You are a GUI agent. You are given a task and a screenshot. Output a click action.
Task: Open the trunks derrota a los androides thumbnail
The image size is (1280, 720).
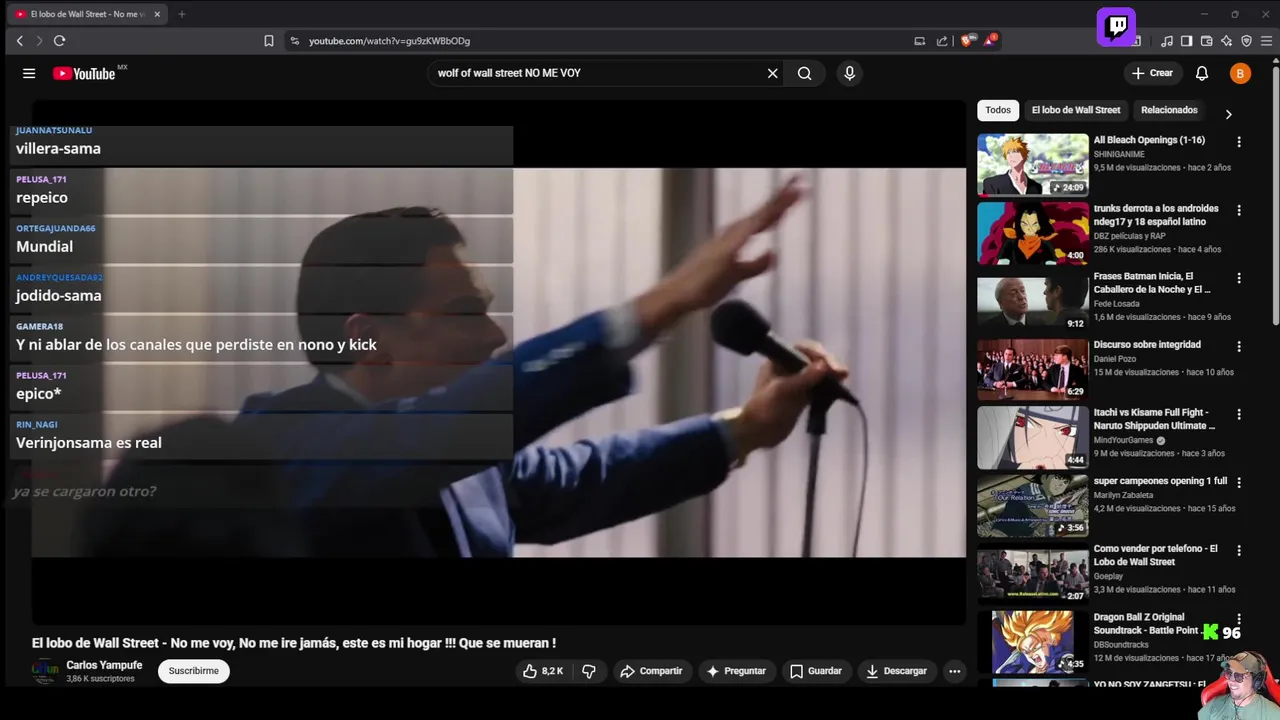[x=1033, y=232]
